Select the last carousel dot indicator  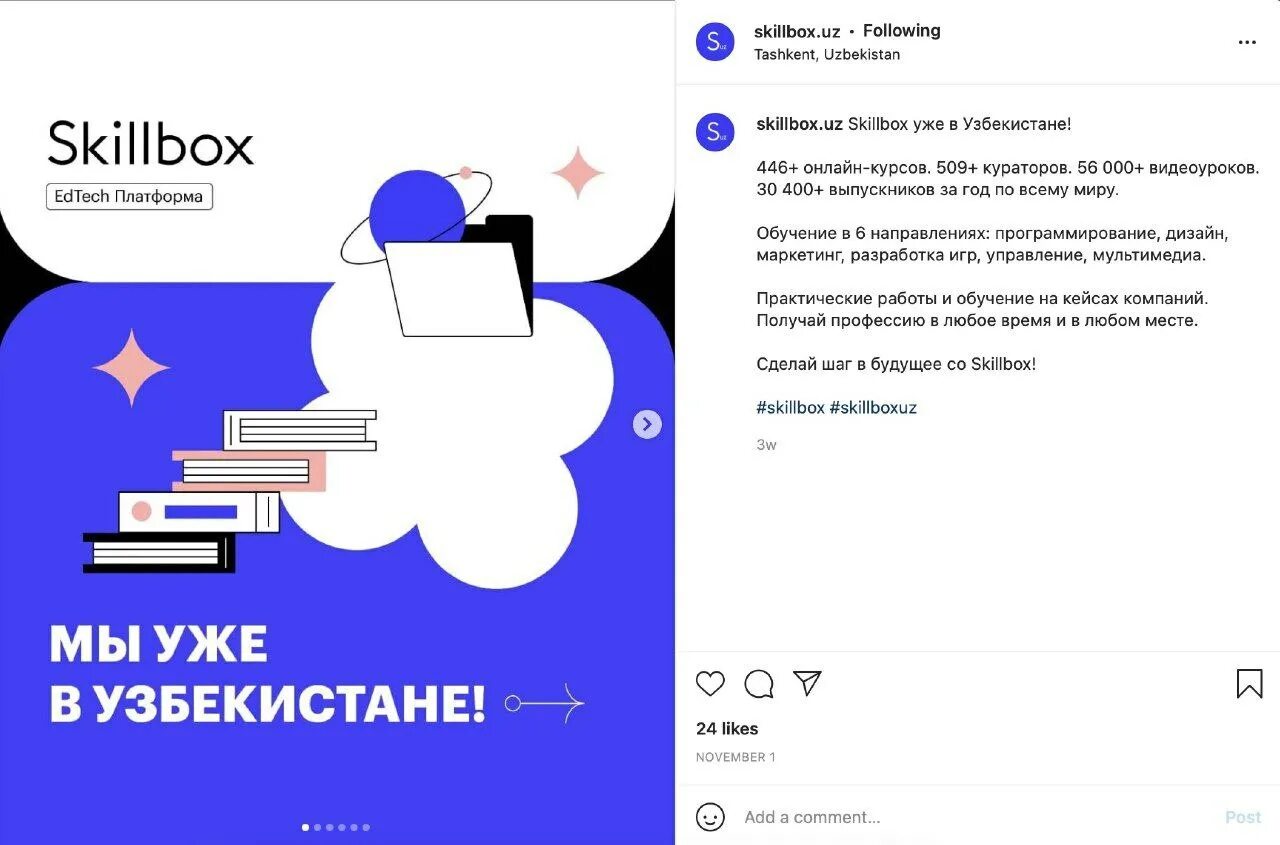pyautogui.click(x=366, y=827)
